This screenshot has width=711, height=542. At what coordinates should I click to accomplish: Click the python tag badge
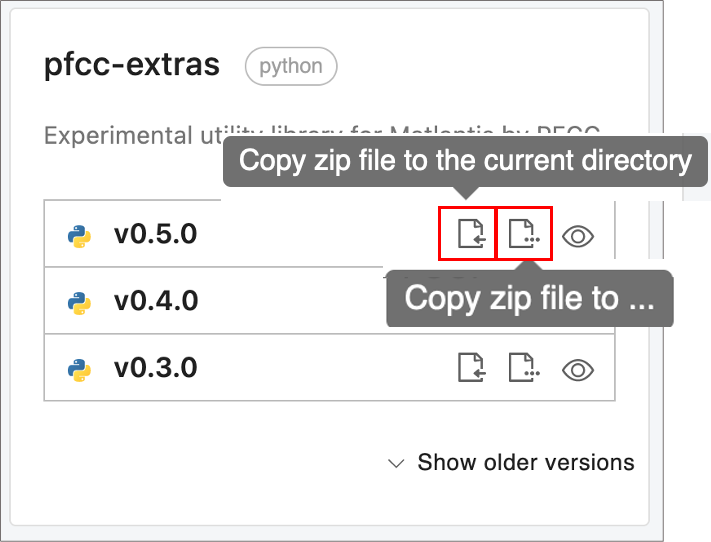point(291,67)
